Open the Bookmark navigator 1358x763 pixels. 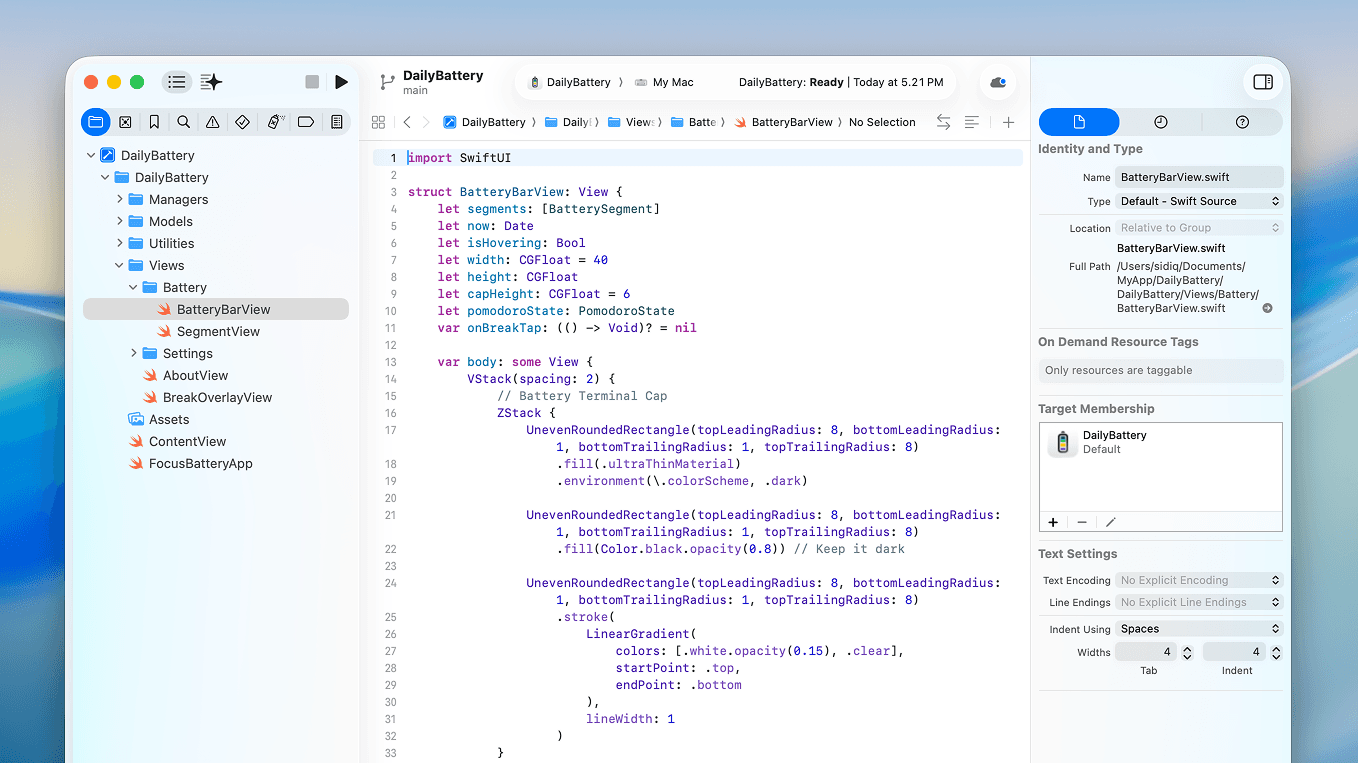(x=154, y=122)
